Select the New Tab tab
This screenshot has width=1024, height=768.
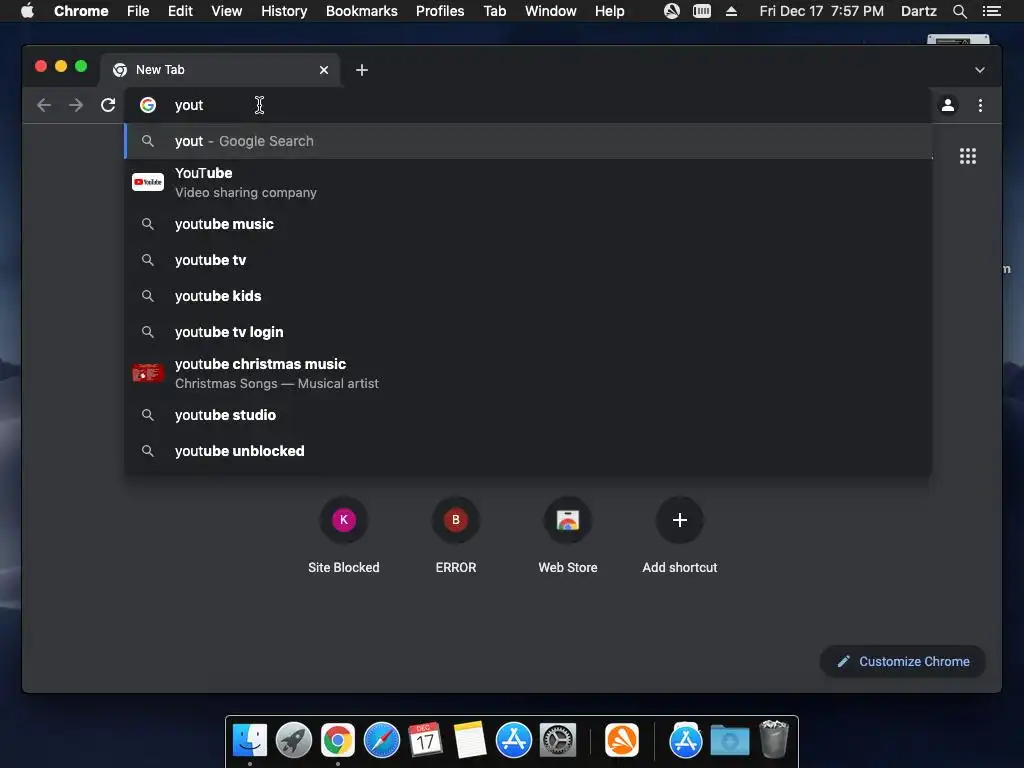coord(220,70)
